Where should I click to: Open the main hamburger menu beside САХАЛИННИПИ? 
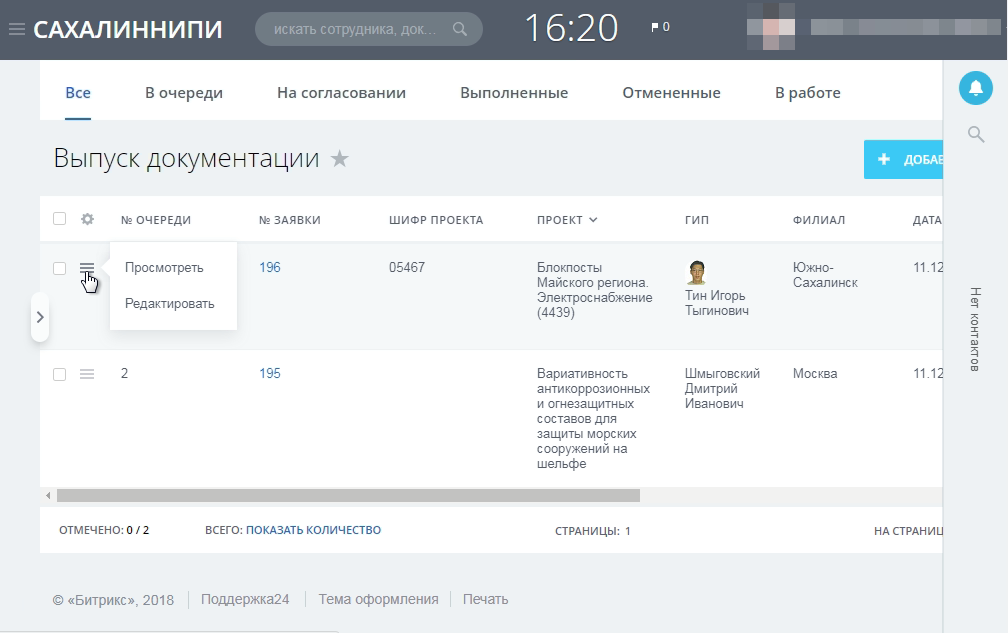coord(16,29)
